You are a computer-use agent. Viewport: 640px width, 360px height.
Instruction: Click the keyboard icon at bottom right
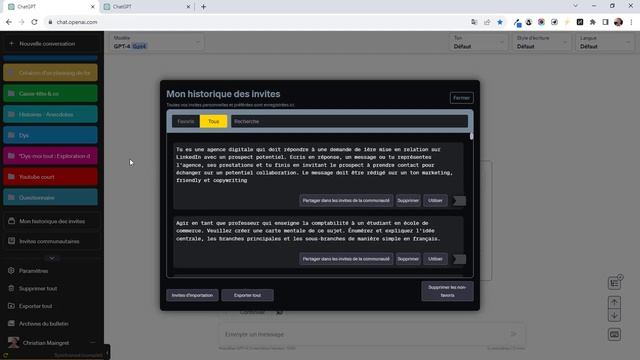coord(614,335)
